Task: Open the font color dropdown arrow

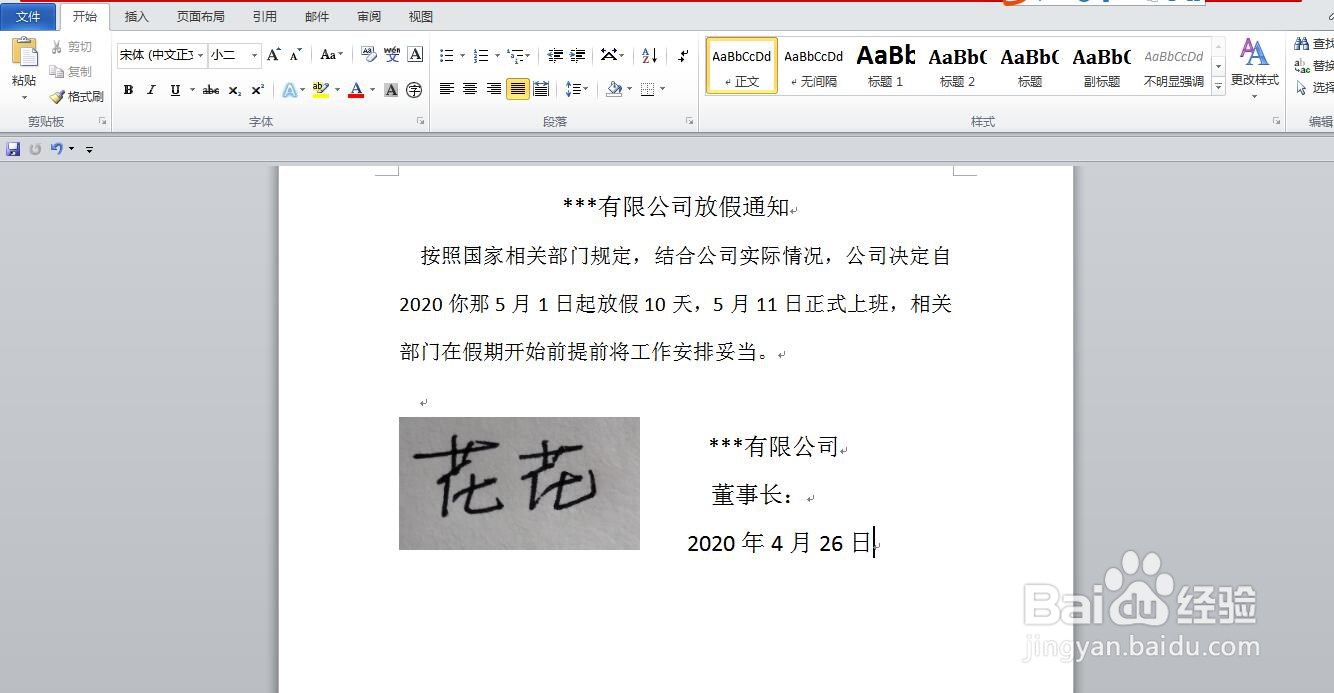Action: coord(372,90)
